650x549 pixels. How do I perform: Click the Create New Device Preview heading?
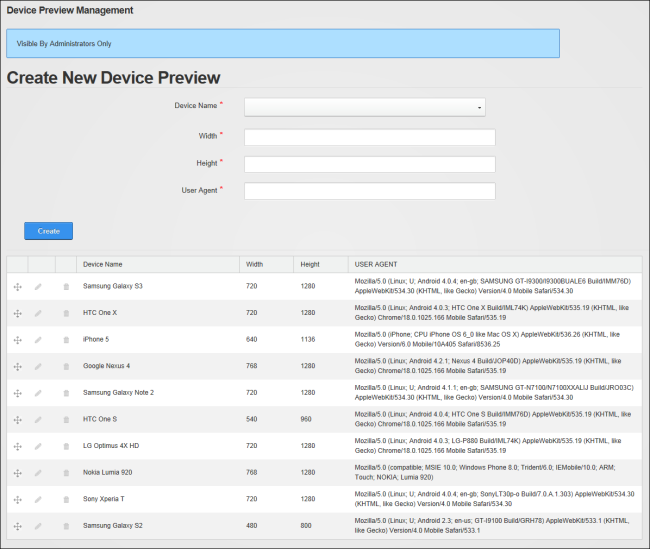[x=113, y=78]
